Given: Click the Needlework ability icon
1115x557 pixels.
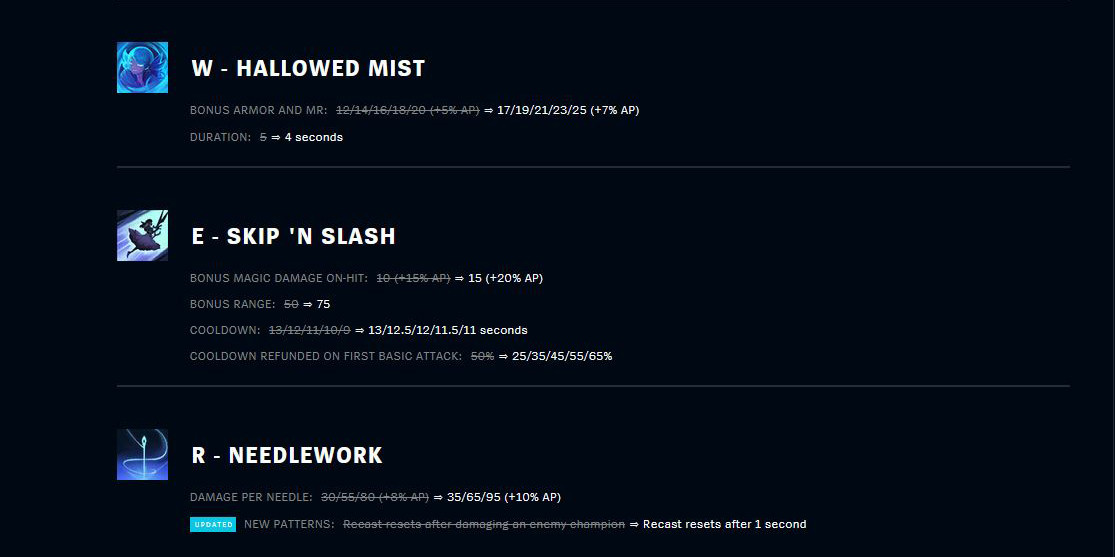Looking at the screenshot, I should tap(142, 455).
